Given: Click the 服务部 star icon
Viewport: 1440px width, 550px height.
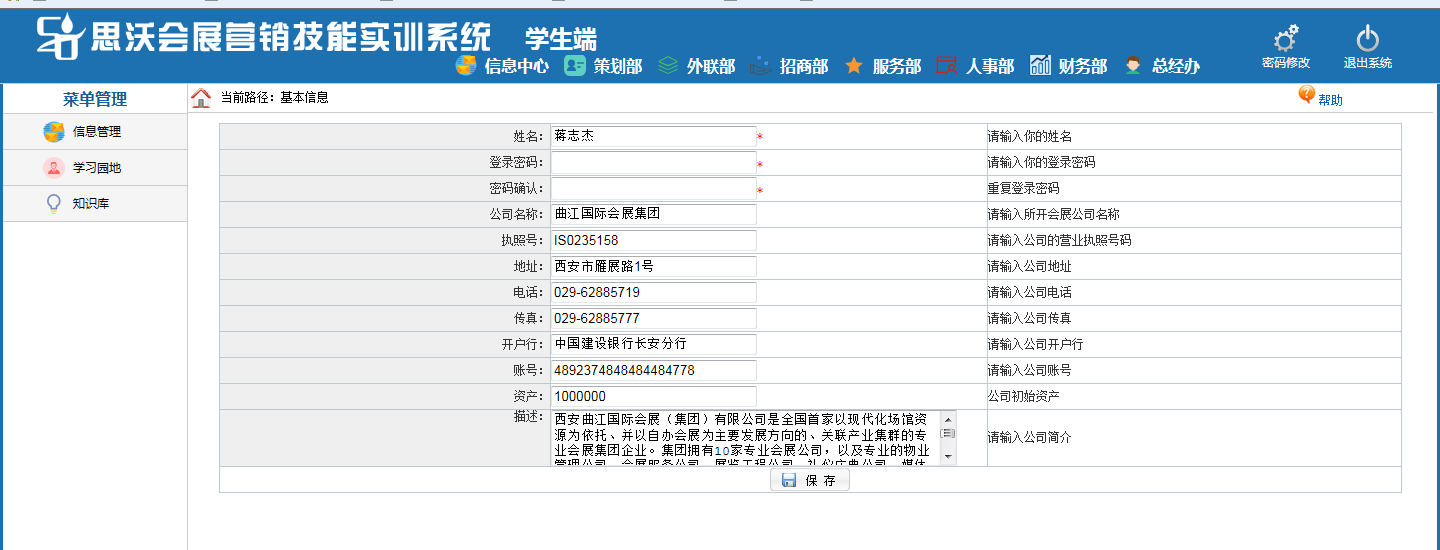Looking at the screenshot, I should point(854,66).
